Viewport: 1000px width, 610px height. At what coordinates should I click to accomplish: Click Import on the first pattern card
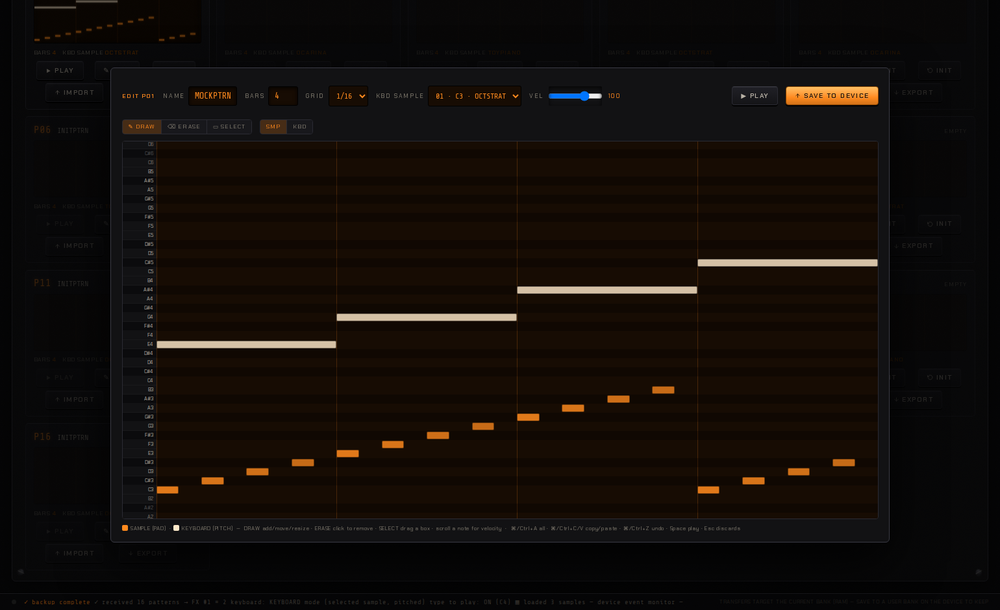point(75,93)
